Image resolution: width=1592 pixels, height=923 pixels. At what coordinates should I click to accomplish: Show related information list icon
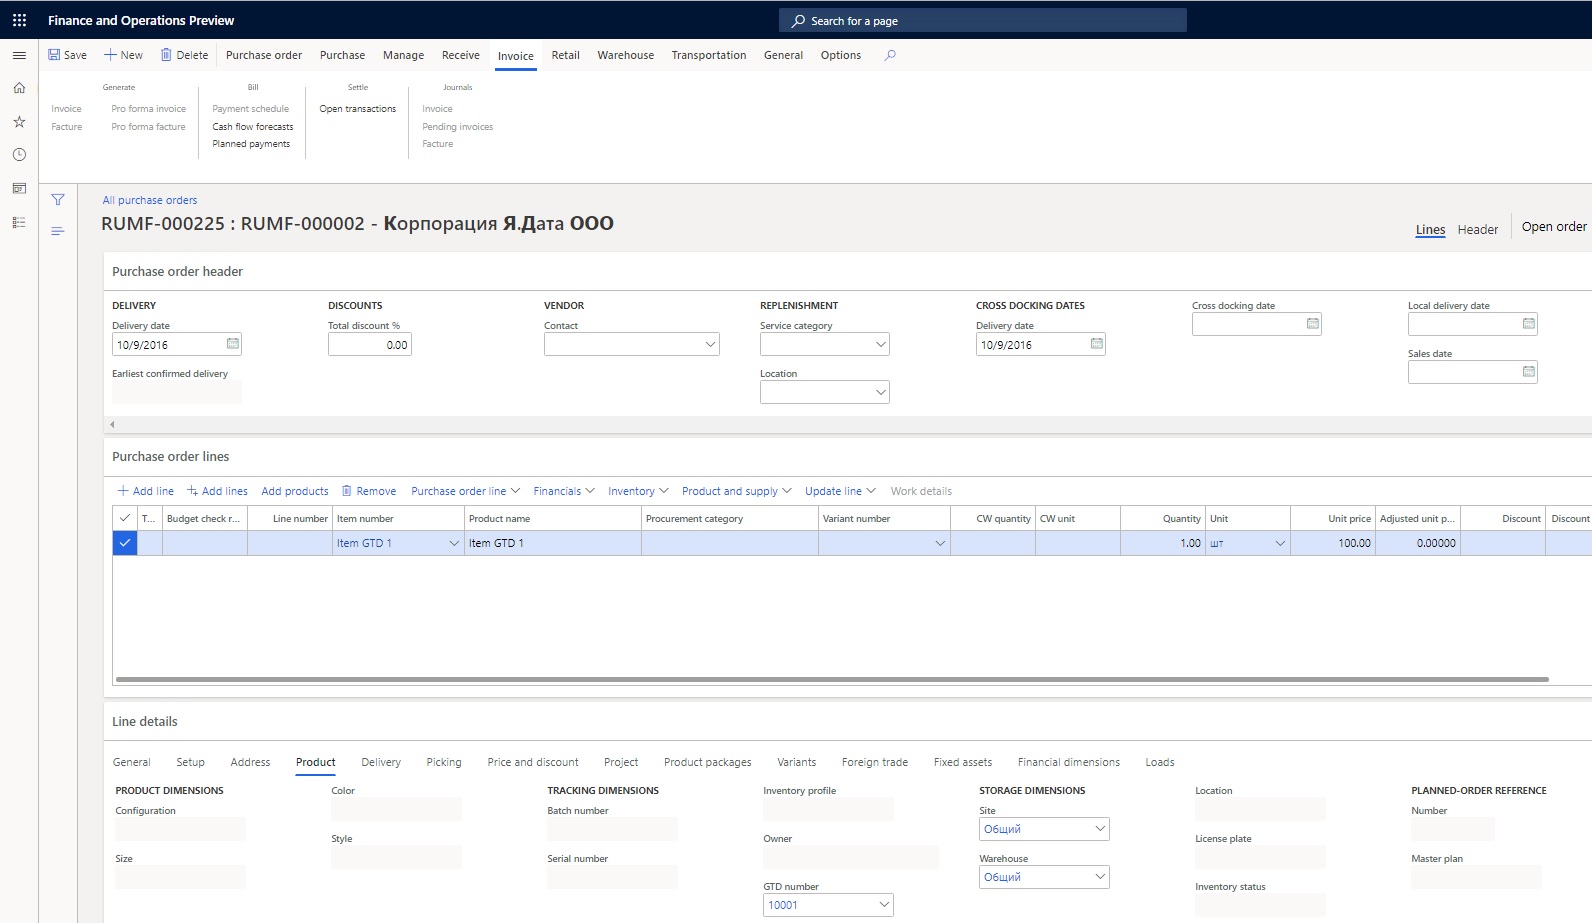[x=58, y=231]
